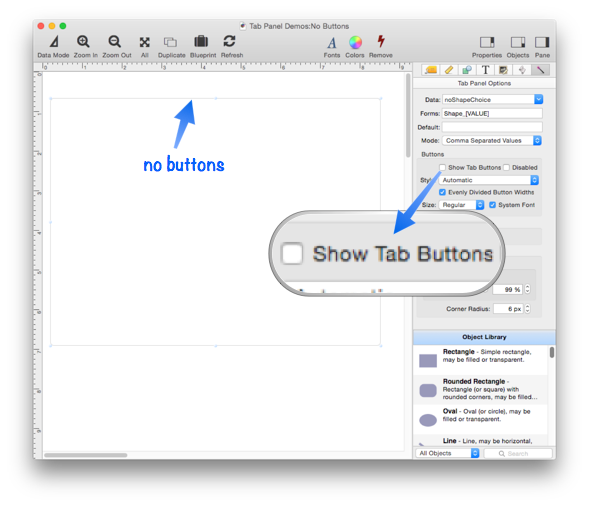
Task: Click the document proxy icon in title bar
Action: pyautogui.click(x=243, y=26)
